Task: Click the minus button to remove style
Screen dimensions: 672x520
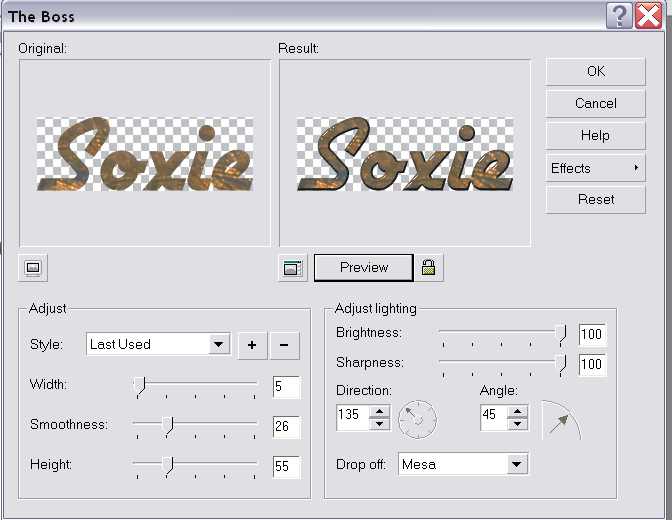Action: (x=284, y=345)
